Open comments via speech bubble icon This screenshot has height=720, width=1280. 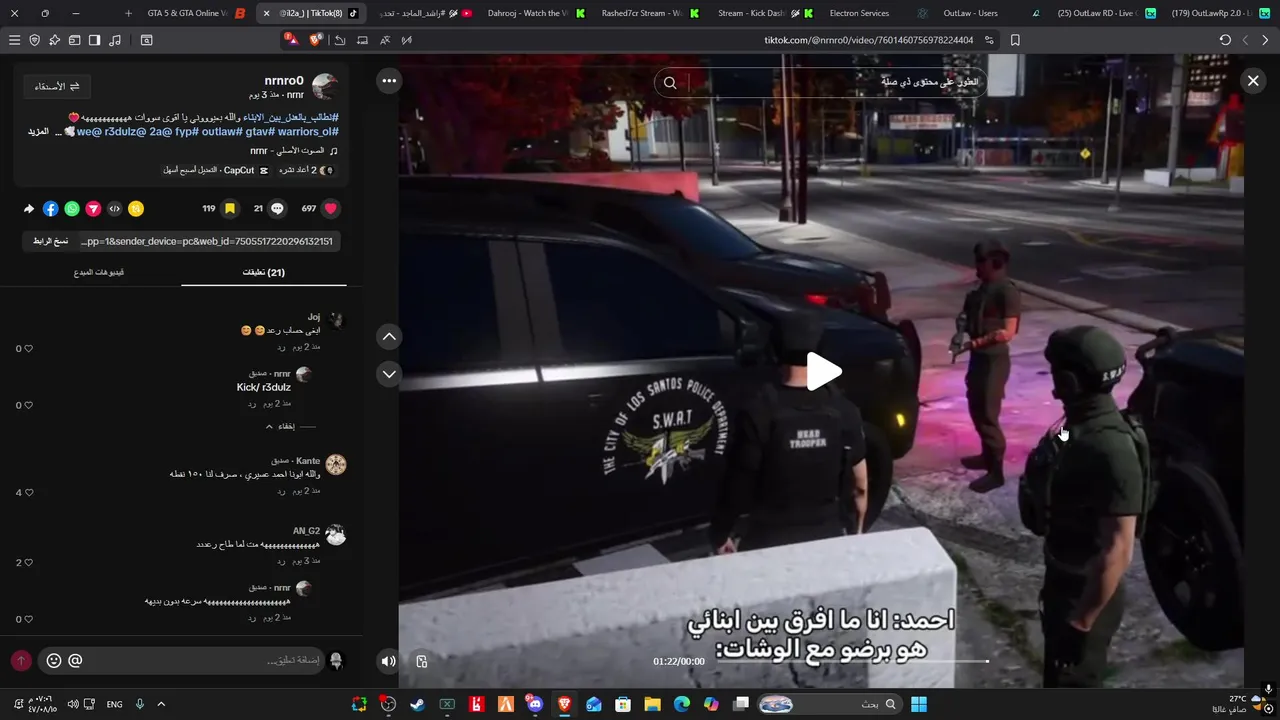point(278,209)
